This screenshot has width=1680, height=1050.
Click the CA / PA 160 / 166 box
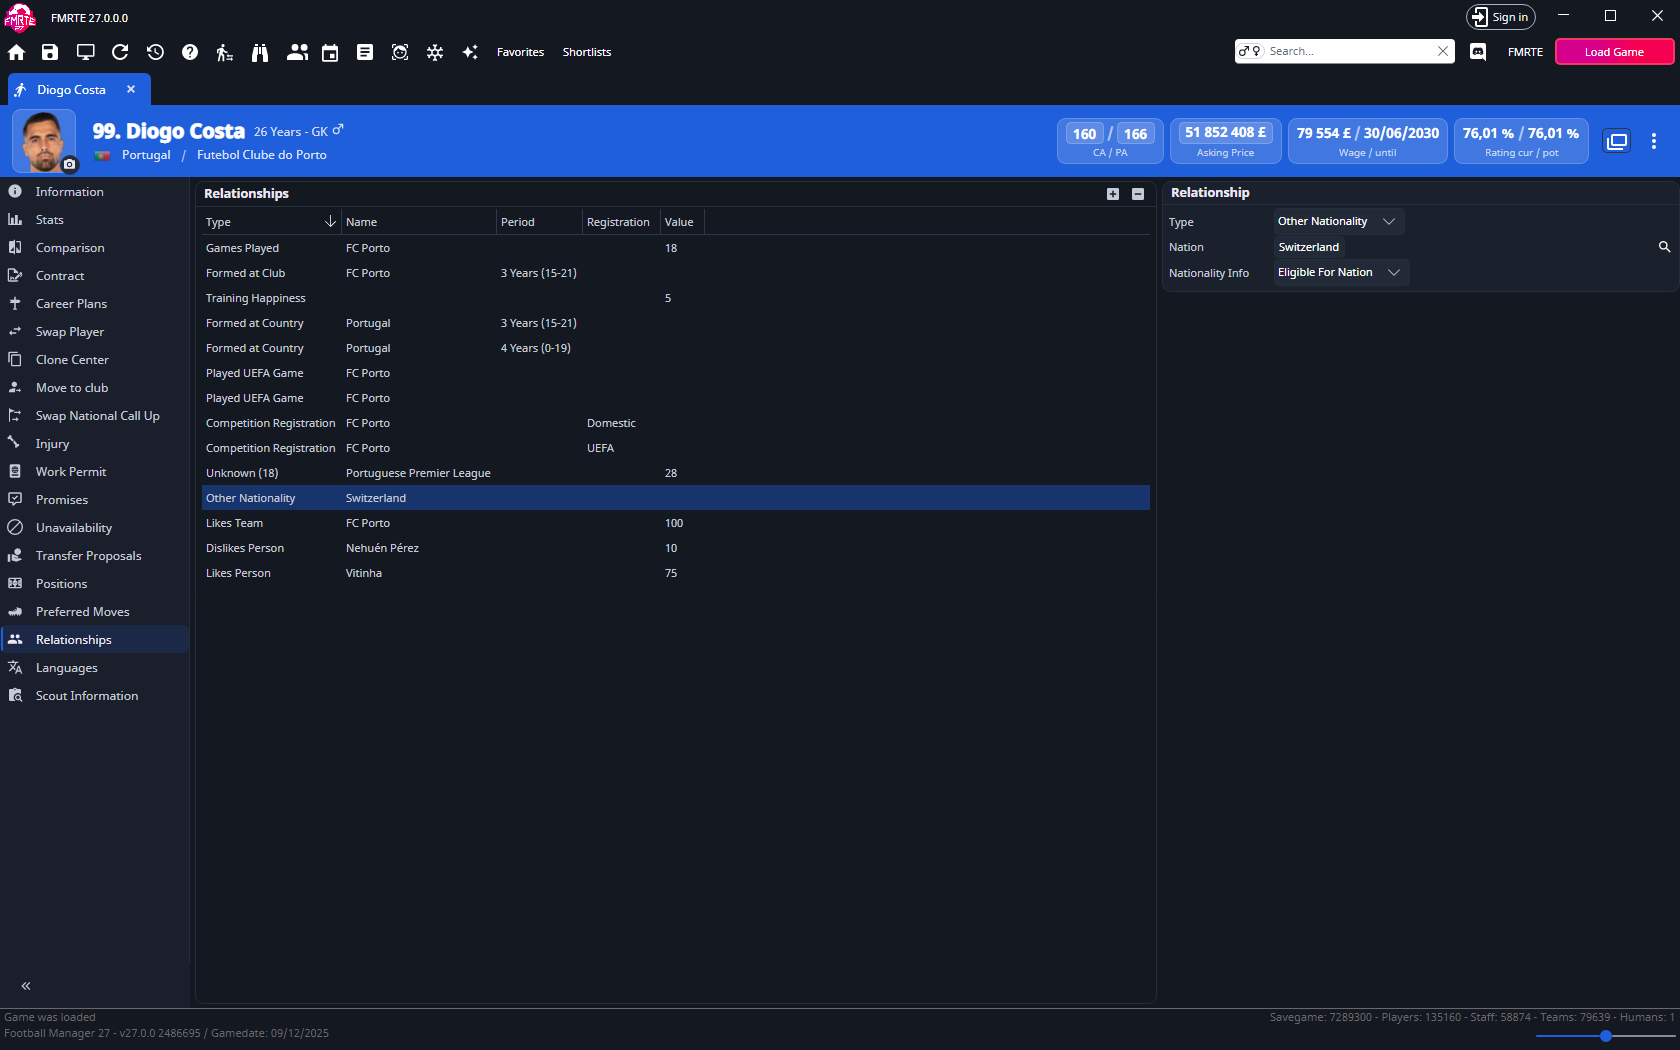pyautogui.click(x=1110, y=141)
